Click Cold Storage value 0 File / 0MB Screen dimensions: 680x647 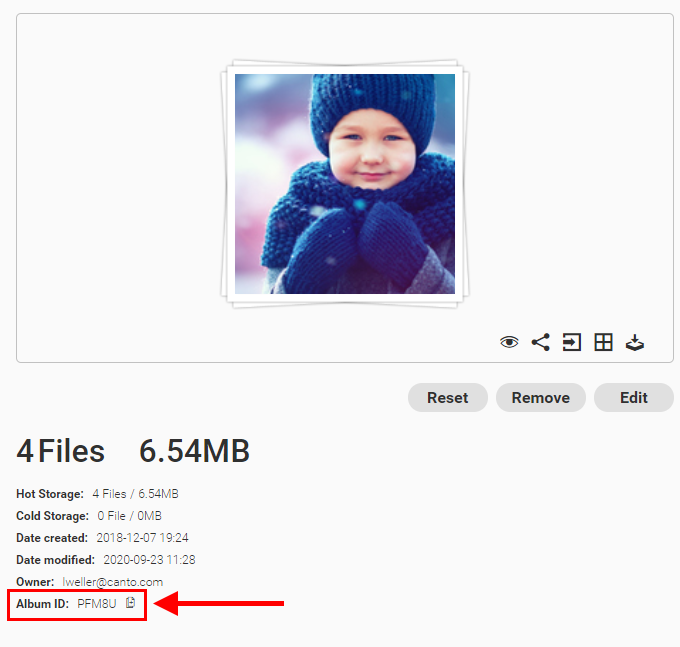(129, 516)
